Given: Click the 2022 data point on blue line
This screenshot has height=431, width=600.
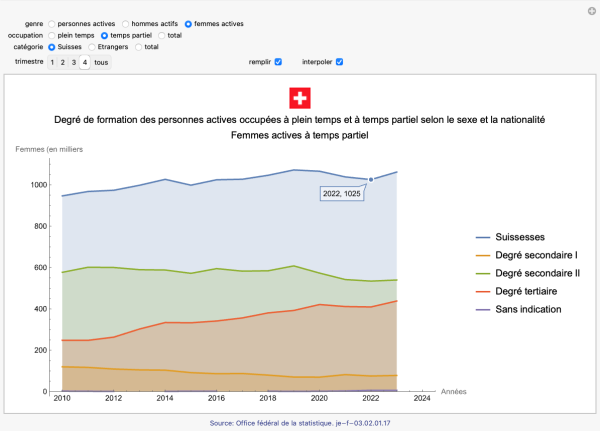Looking at the screenshot, I should click(371, 180).
